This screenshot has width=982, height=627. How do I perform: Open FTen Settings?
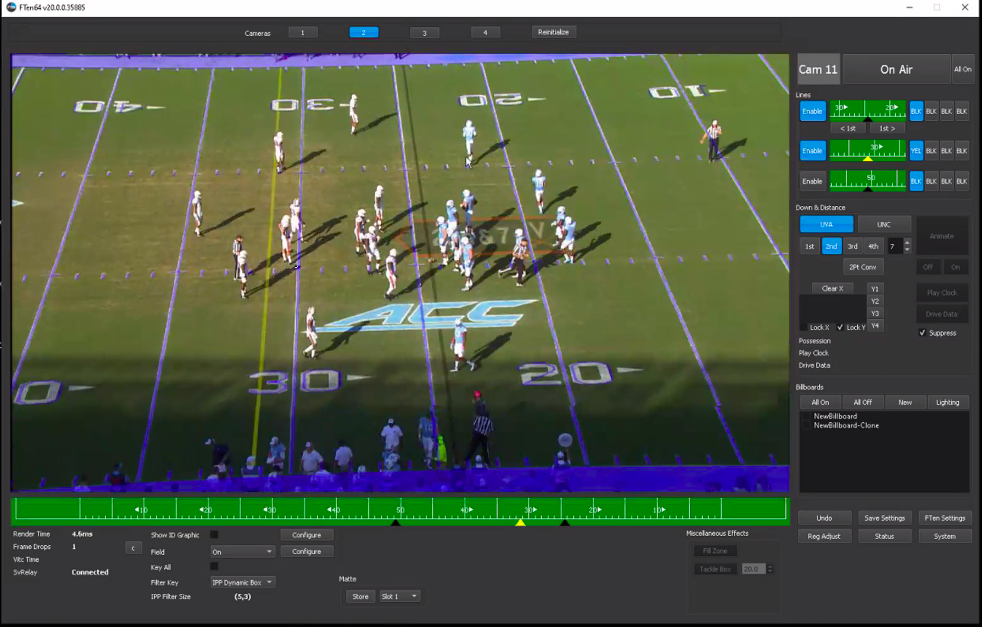(944, 518)
